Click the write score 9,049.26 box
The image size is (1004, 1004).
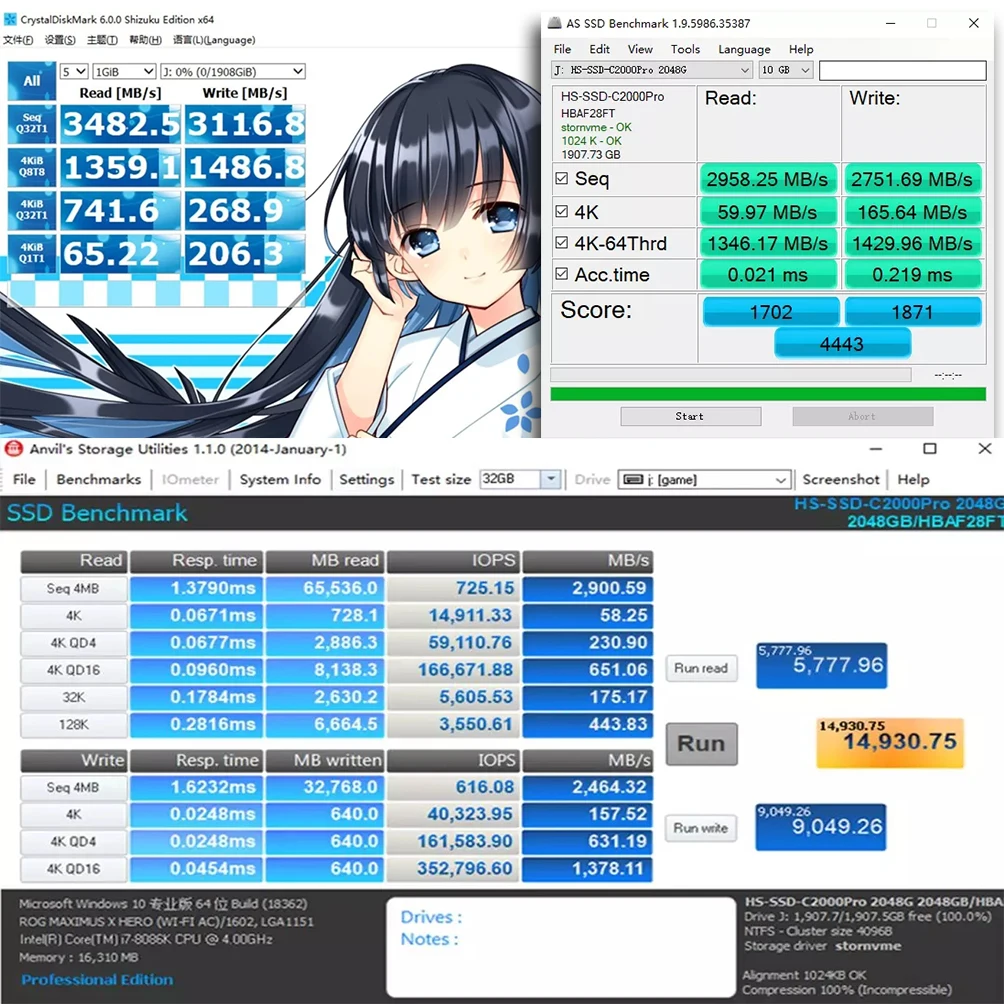pos(821,827)
